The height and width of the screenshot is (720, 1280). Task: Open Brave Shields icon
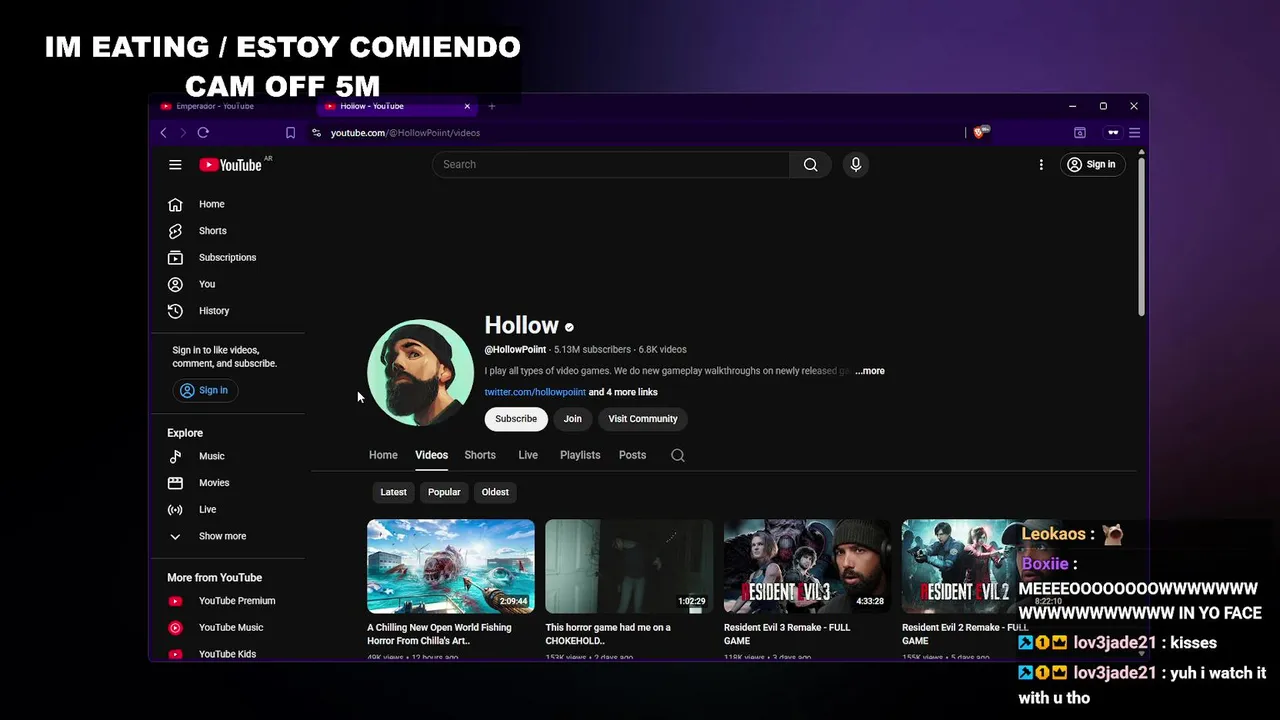(979, 132)
